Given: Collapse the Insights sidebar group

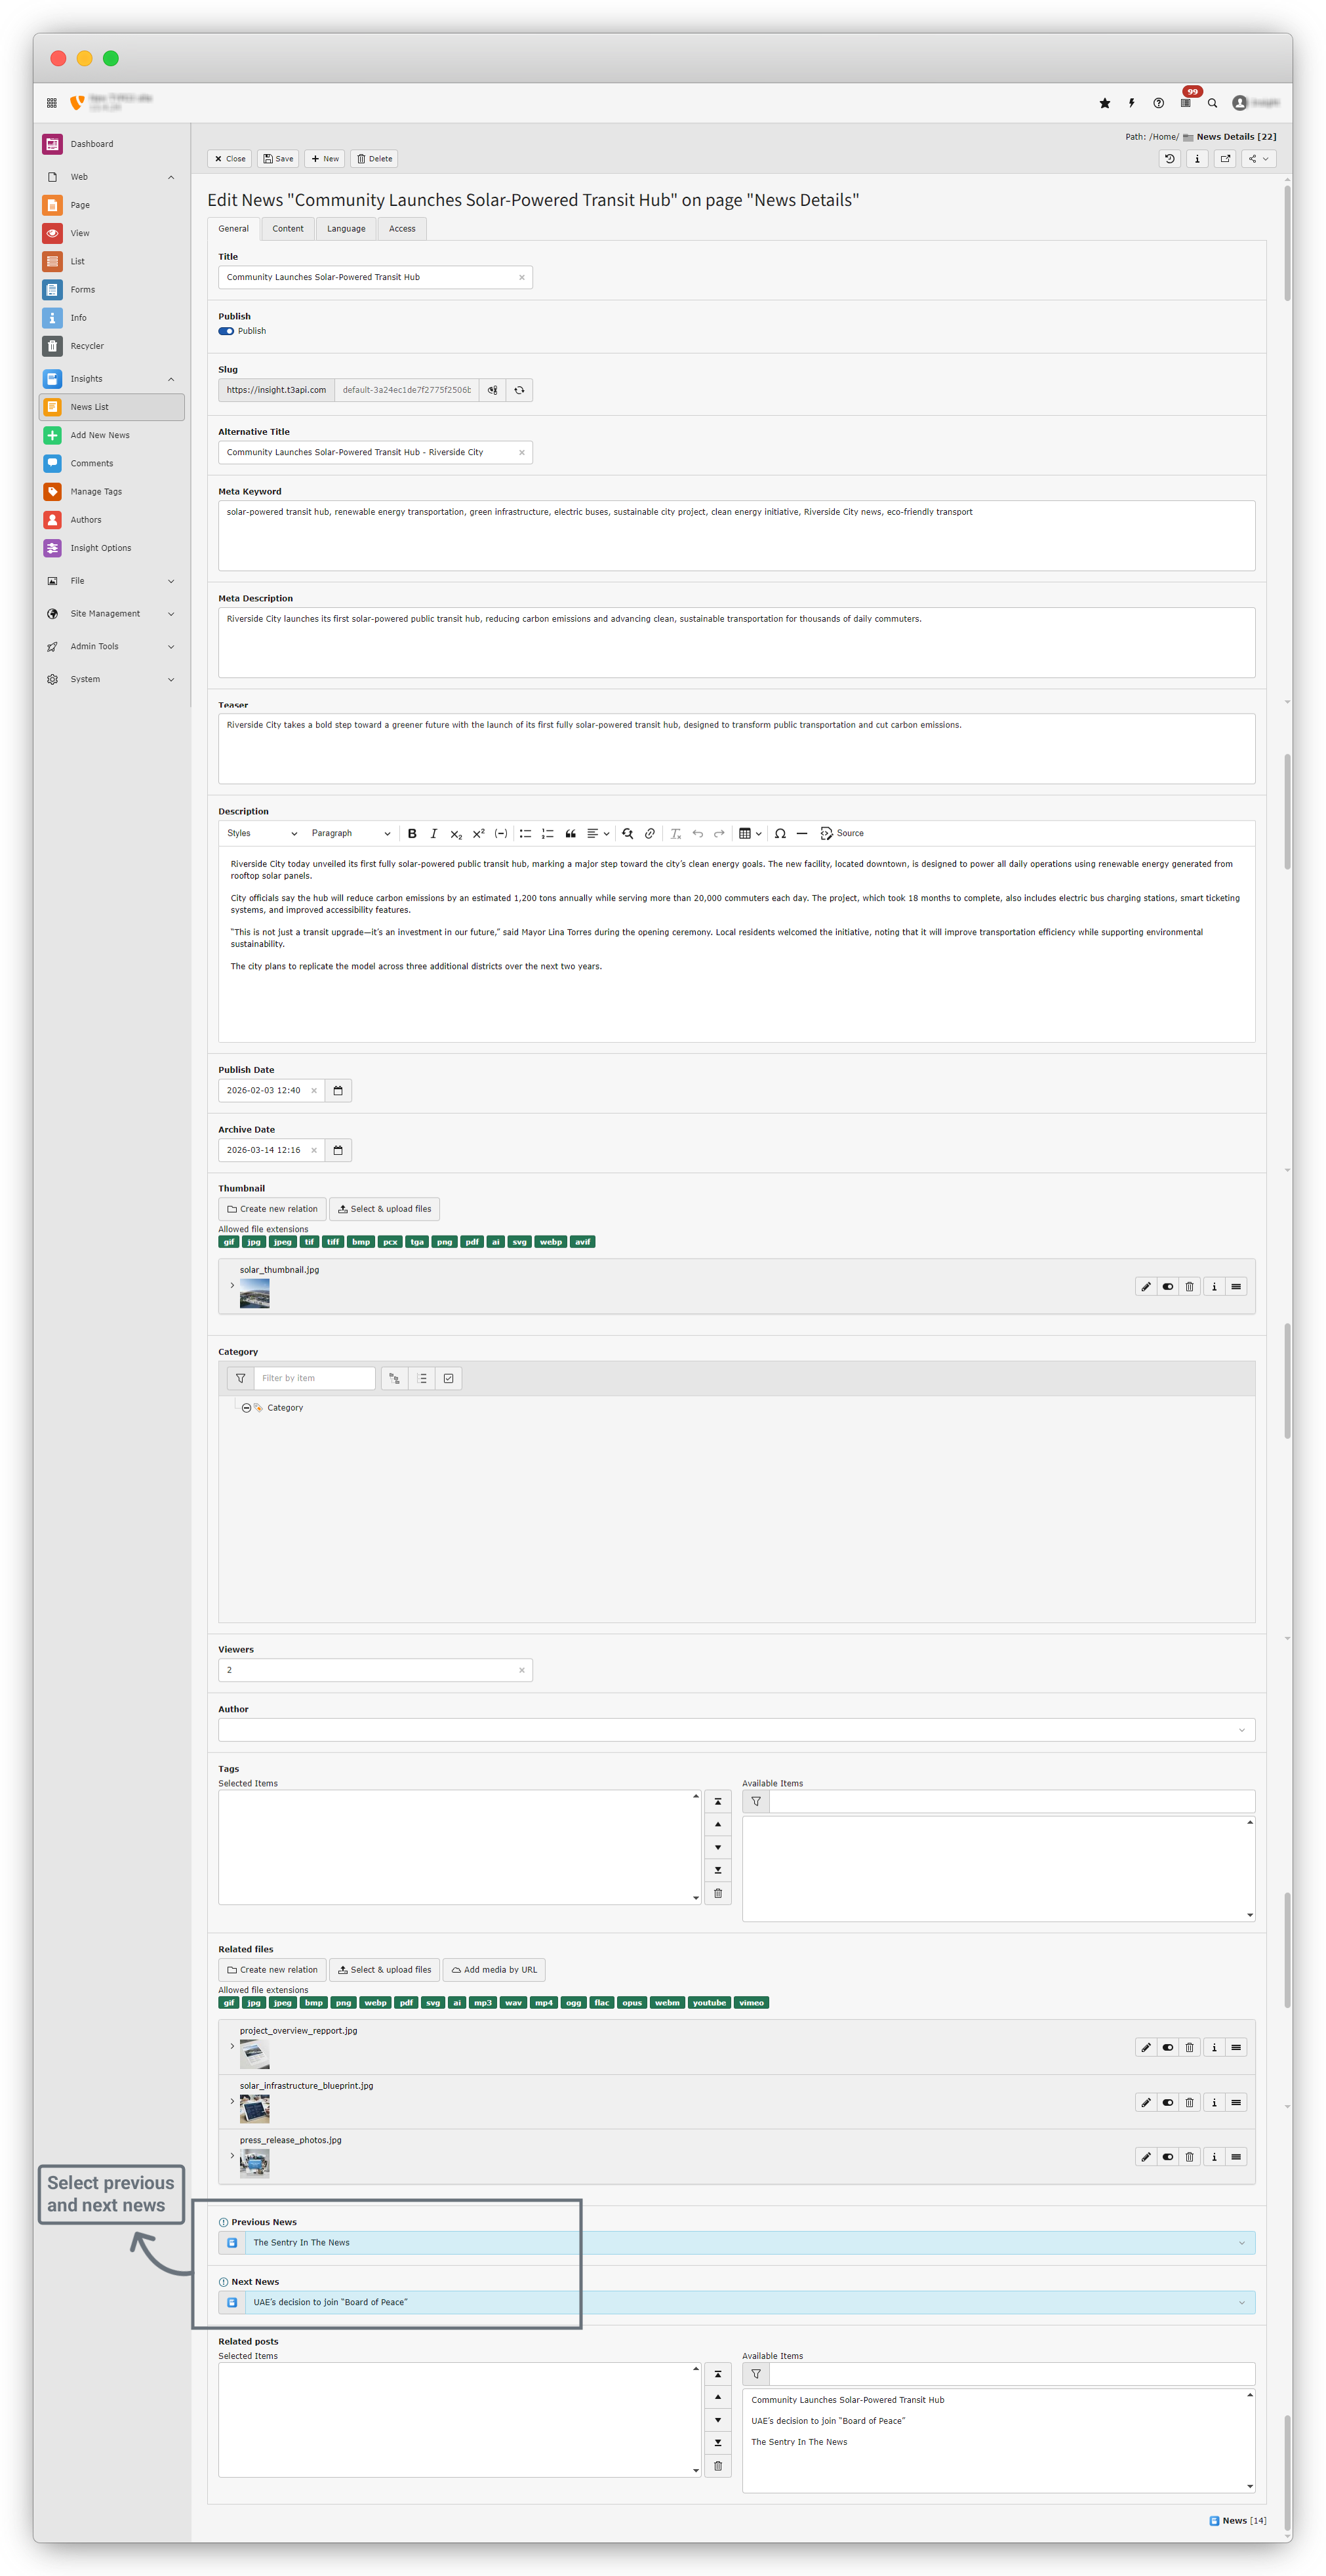Looking at the screenshot, I should [x=171, y=379].
